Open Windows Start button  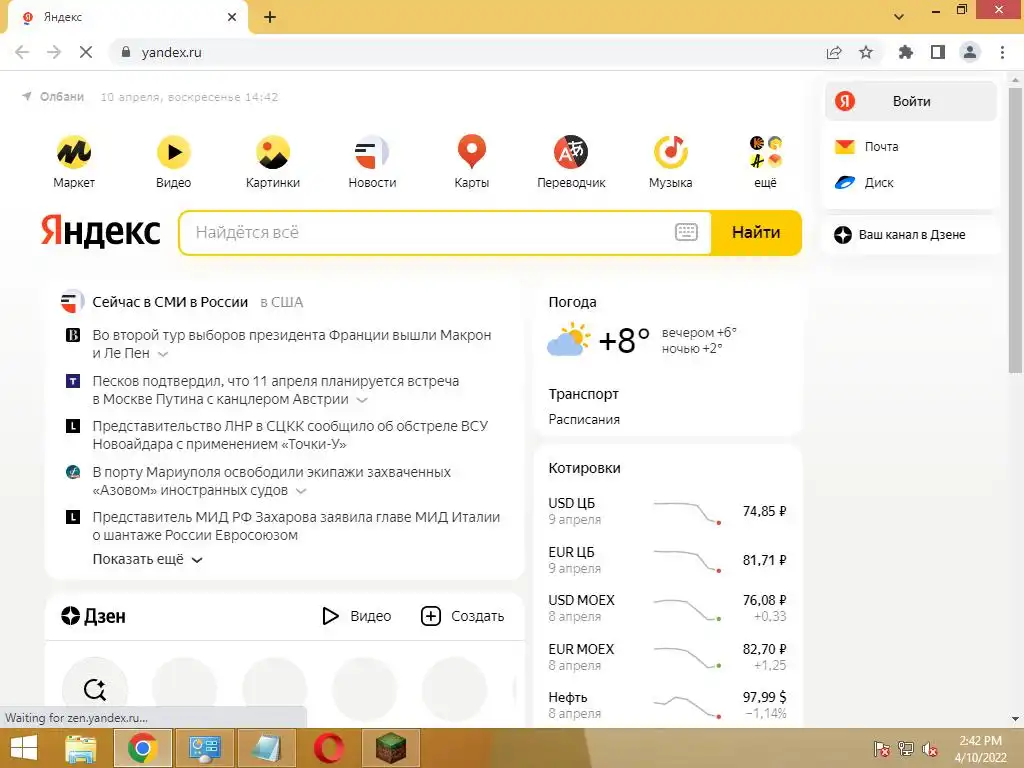pyautogui.click(x=24, y=748)
